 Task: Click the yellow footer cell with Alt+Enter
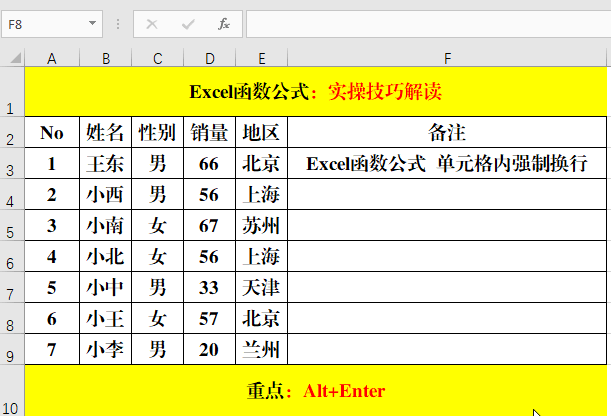click(315, 391)
